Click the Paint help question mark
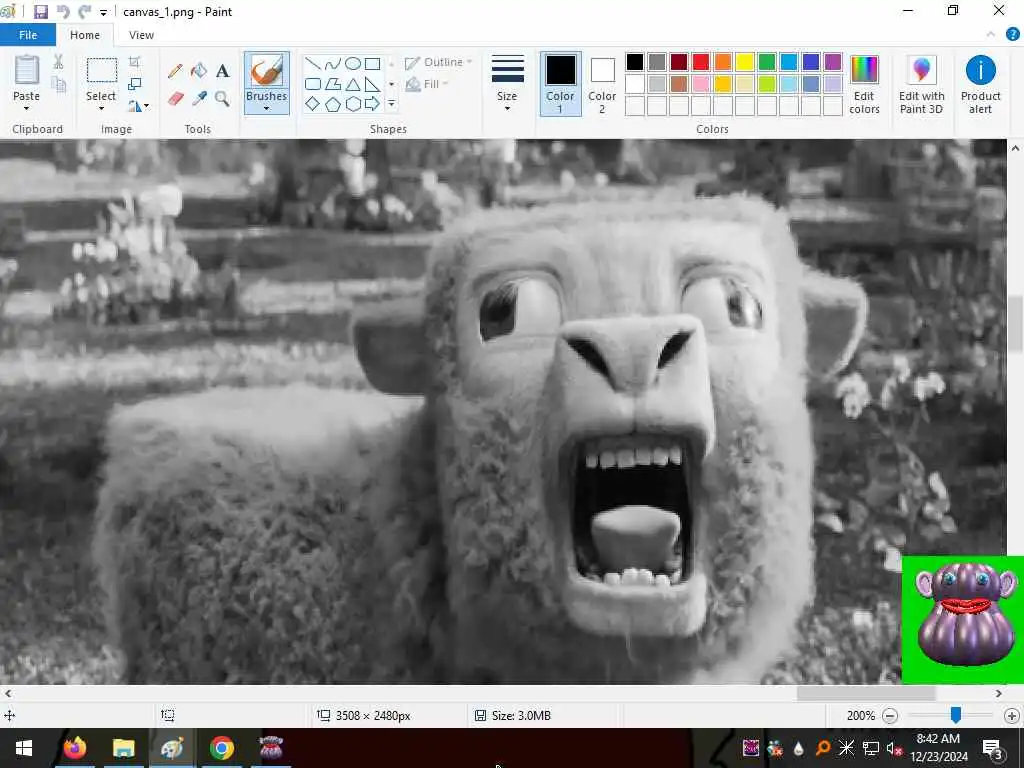 (x=1012, y=35)
